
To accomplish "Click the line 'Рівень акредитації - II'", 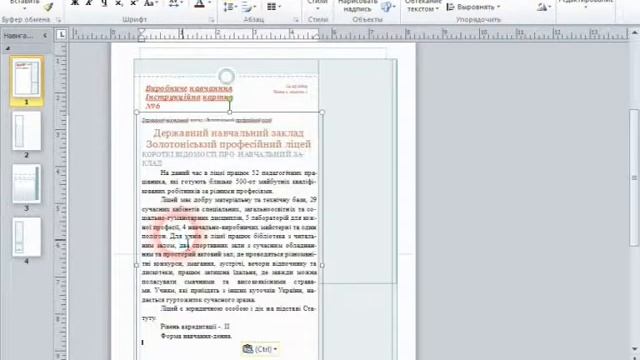I will 195,327.
